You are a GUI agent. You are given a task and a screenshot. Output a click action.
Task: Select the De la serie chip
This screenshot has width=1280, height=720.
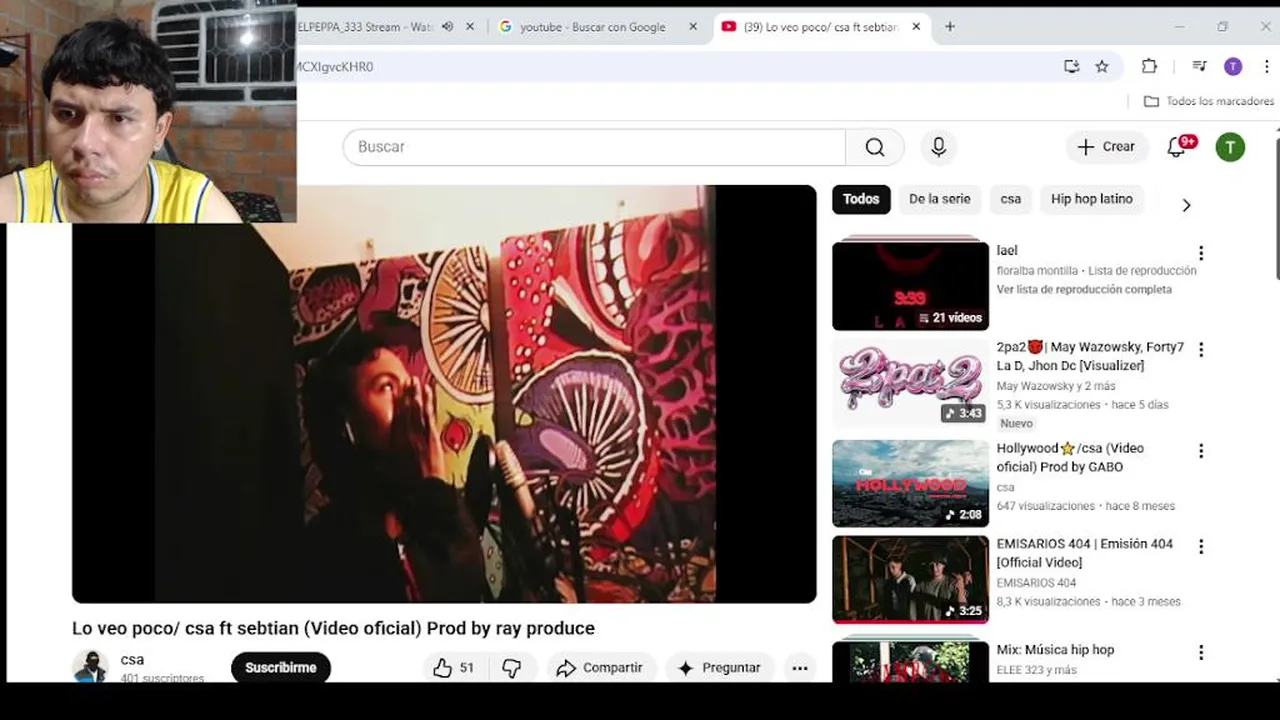[x=940, y=199]
